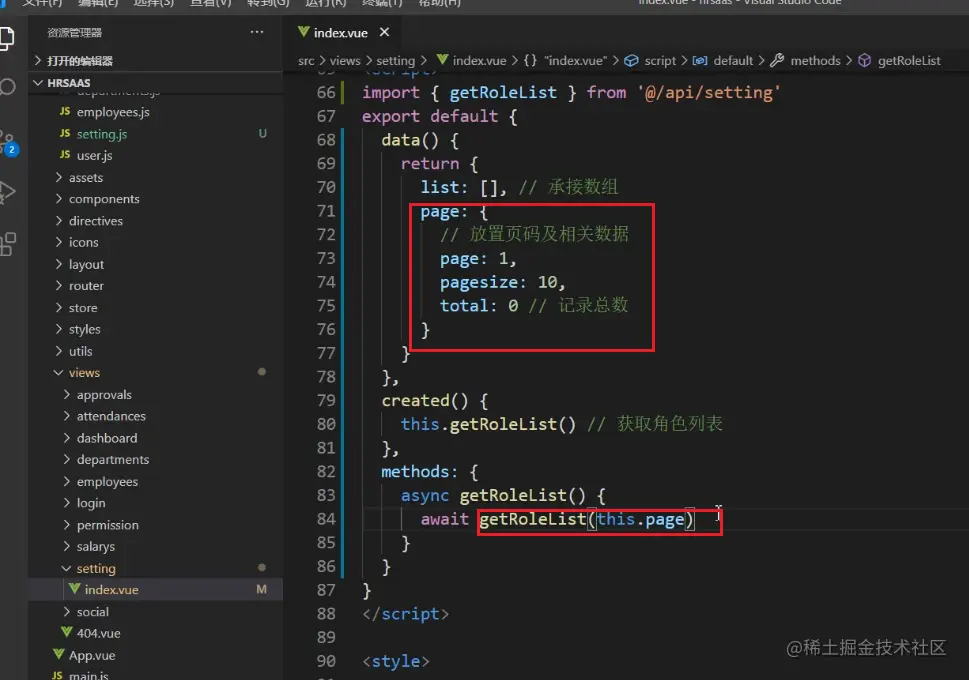969x680 pixels.
Task: Expand the layout folder
Action: (x=86, y=264)
